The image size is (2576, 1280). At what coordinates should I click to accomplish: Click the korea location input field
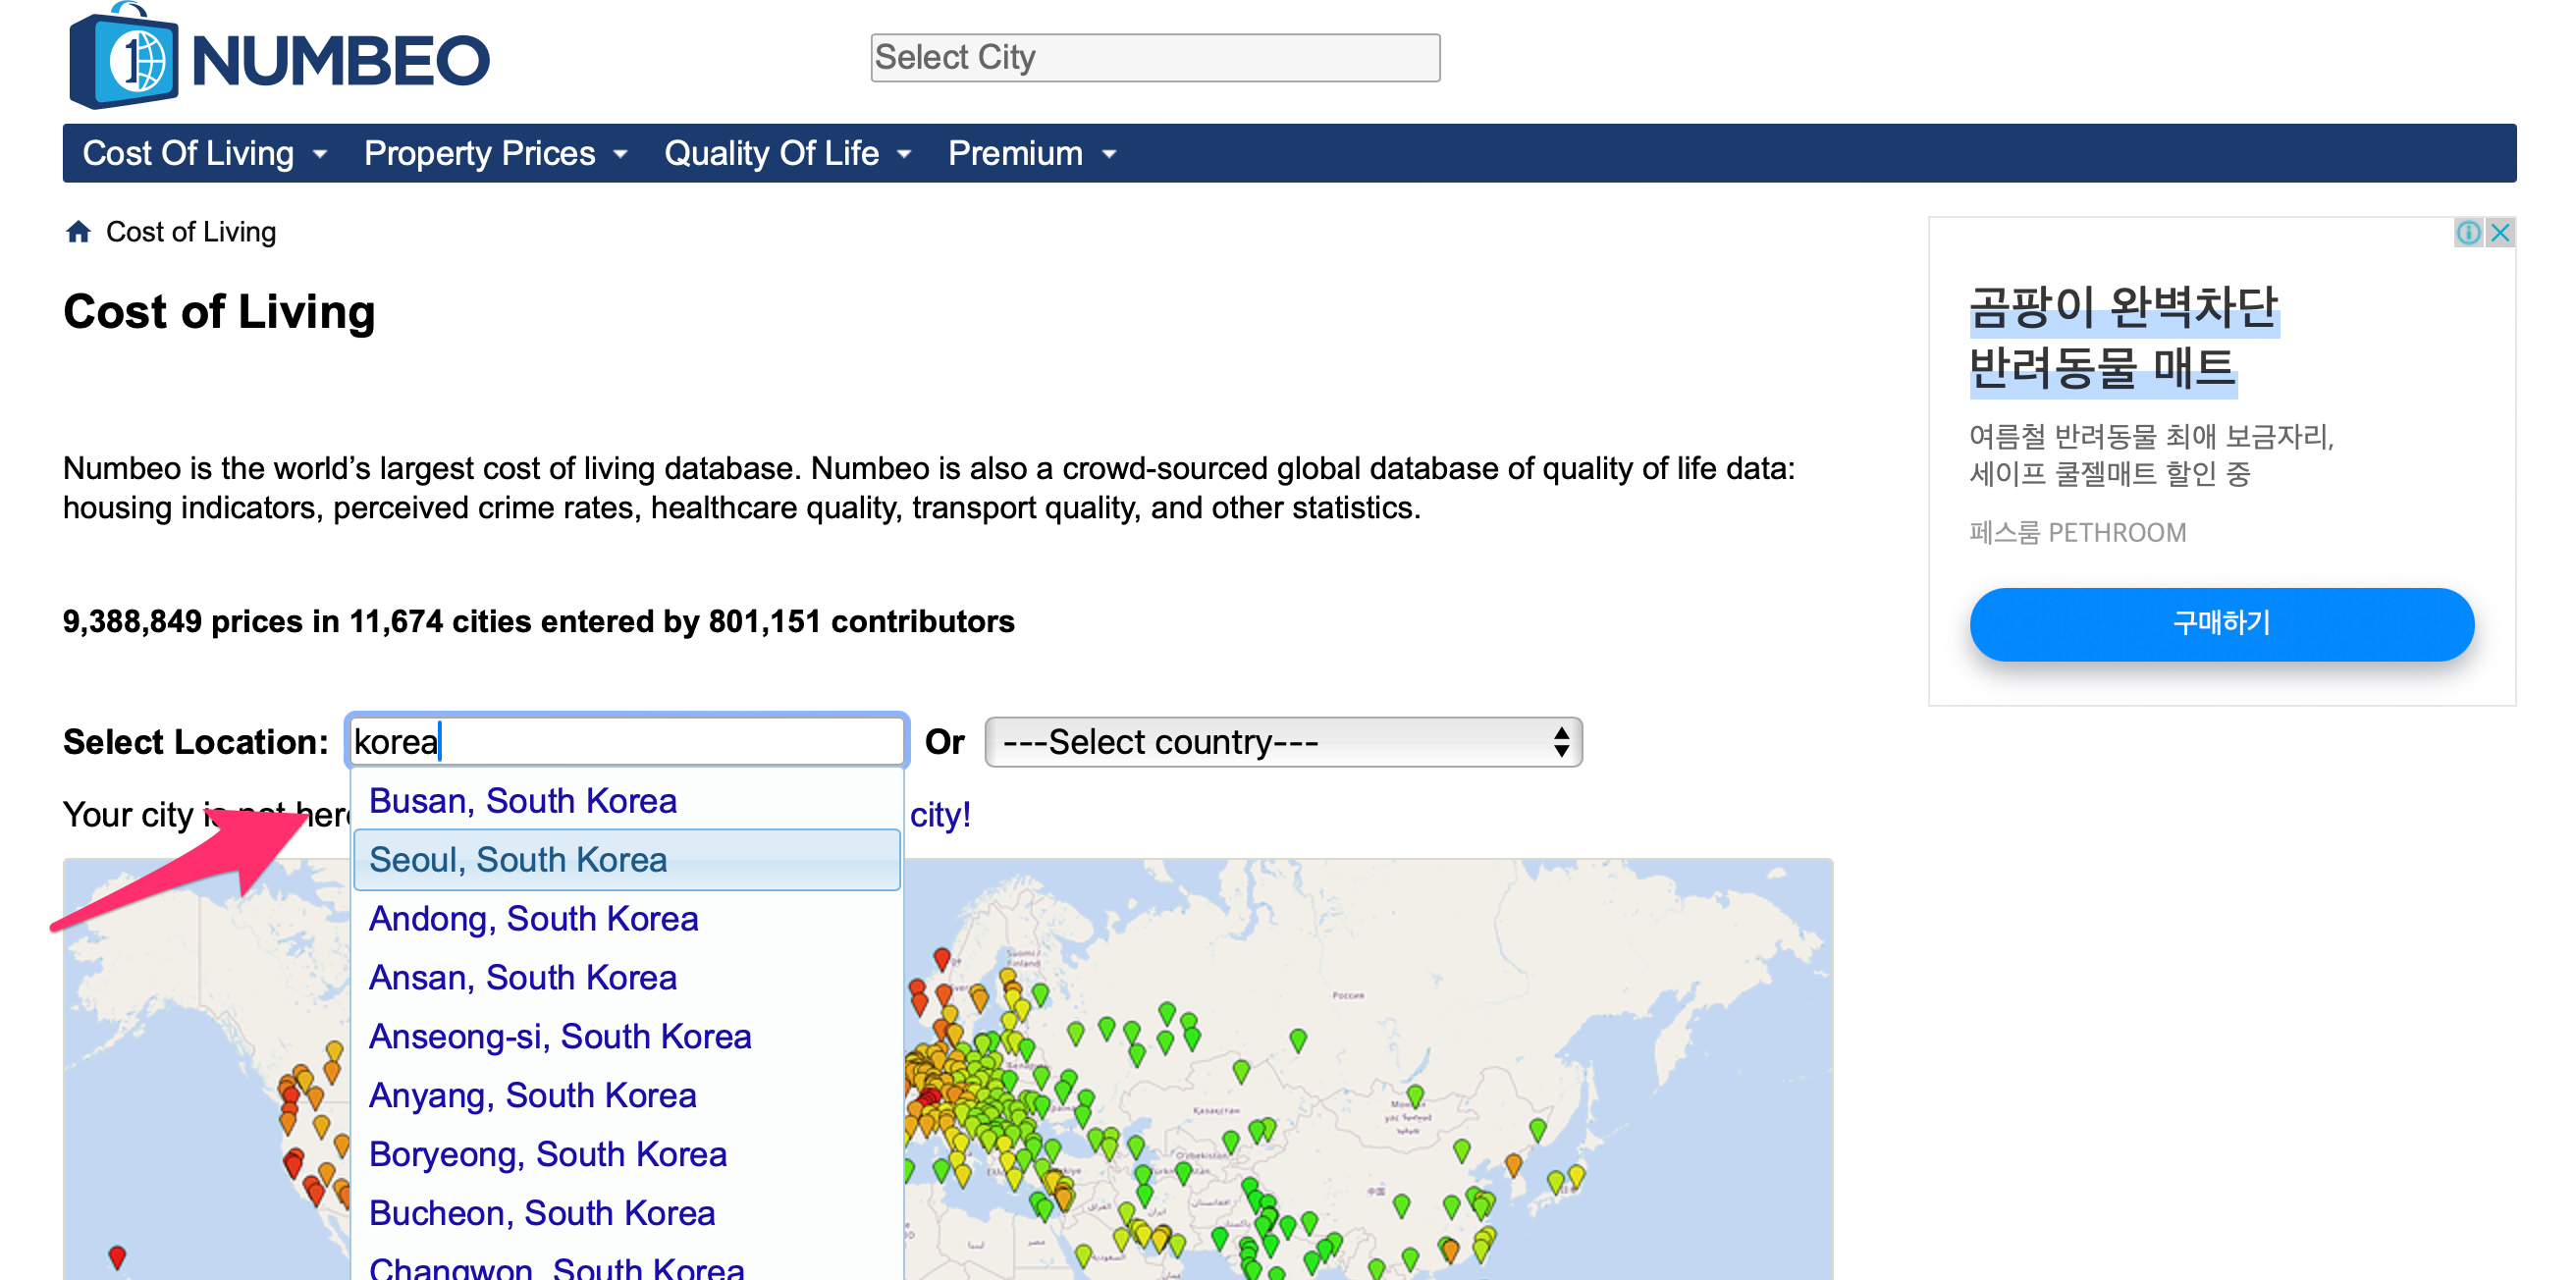coord(626,742)
